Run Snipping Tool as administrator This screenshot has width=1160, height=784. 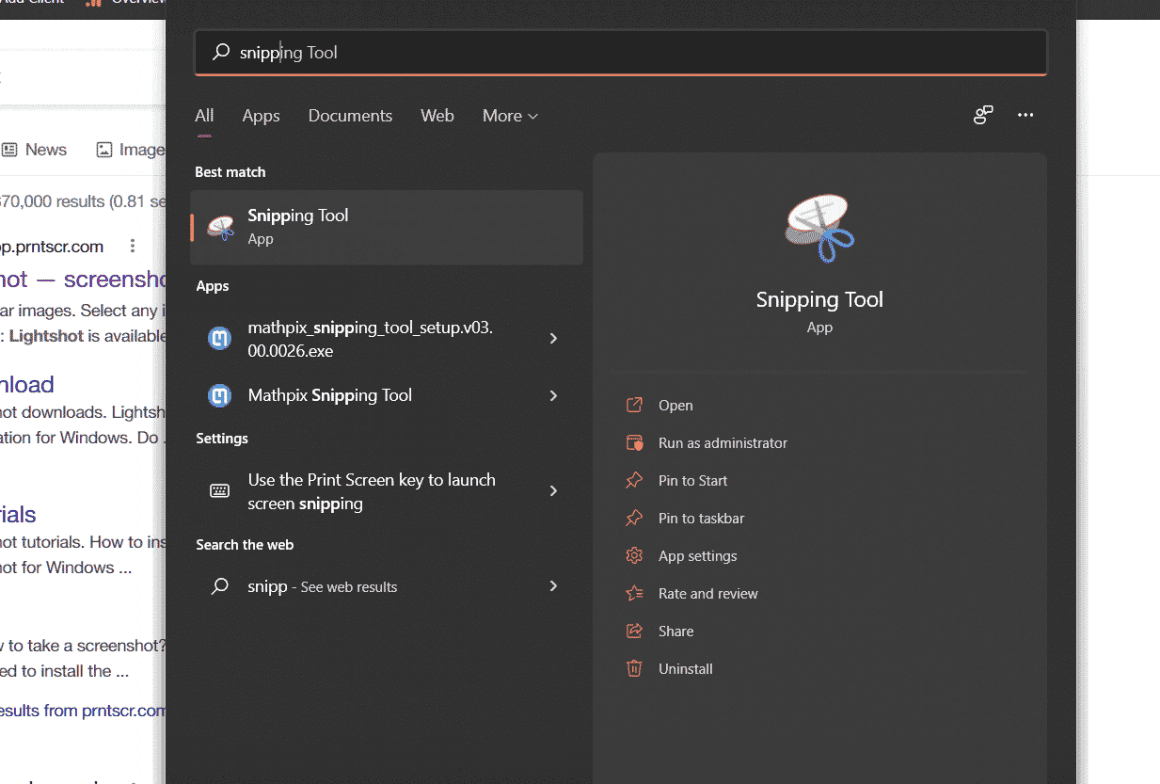[x=722, y=443]
